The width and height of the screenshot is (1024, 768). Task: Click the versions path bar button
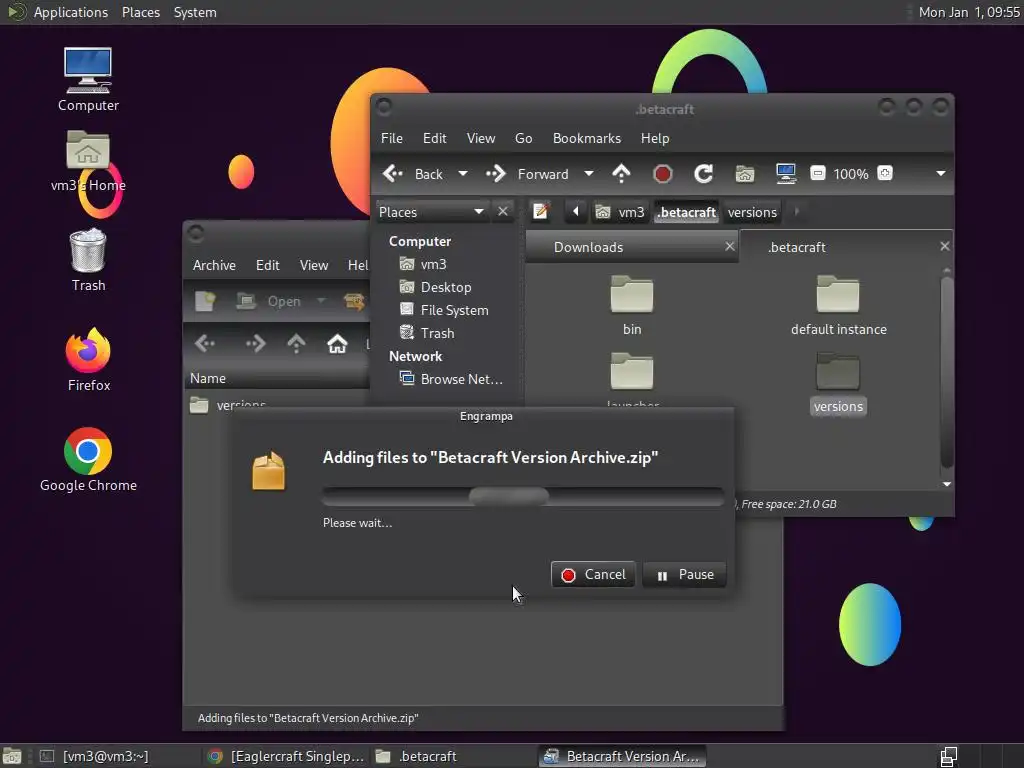click(x=752, y=212)
